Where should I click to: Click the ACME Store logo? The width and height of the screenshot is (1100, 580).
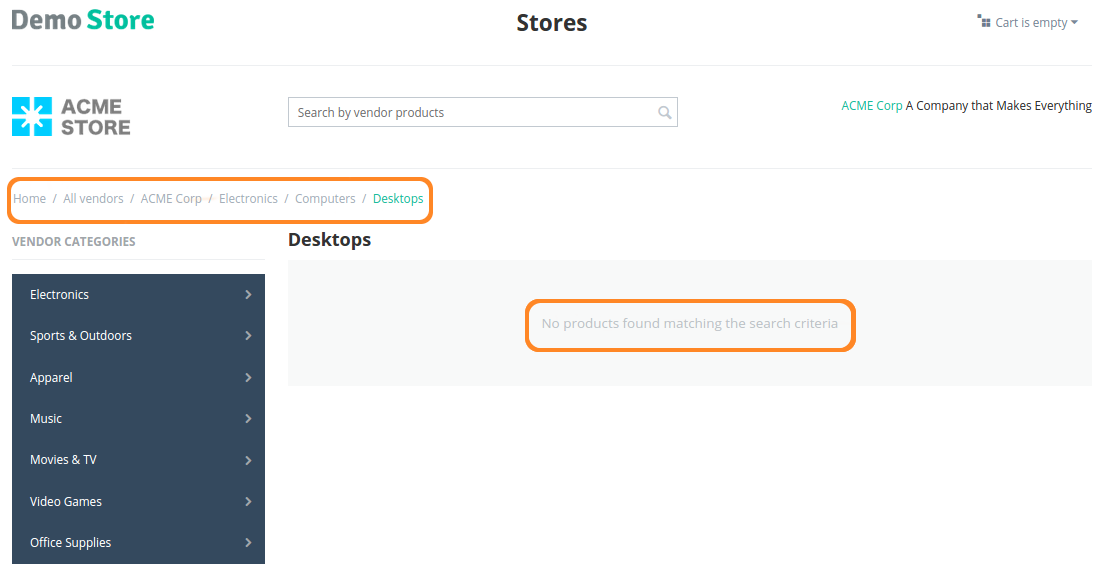click(71, 116)
